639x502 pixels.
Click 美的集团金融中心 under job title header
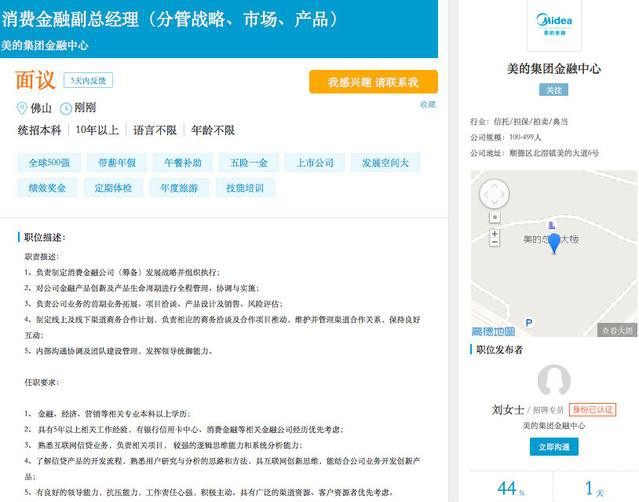click(x=44, y=45)
